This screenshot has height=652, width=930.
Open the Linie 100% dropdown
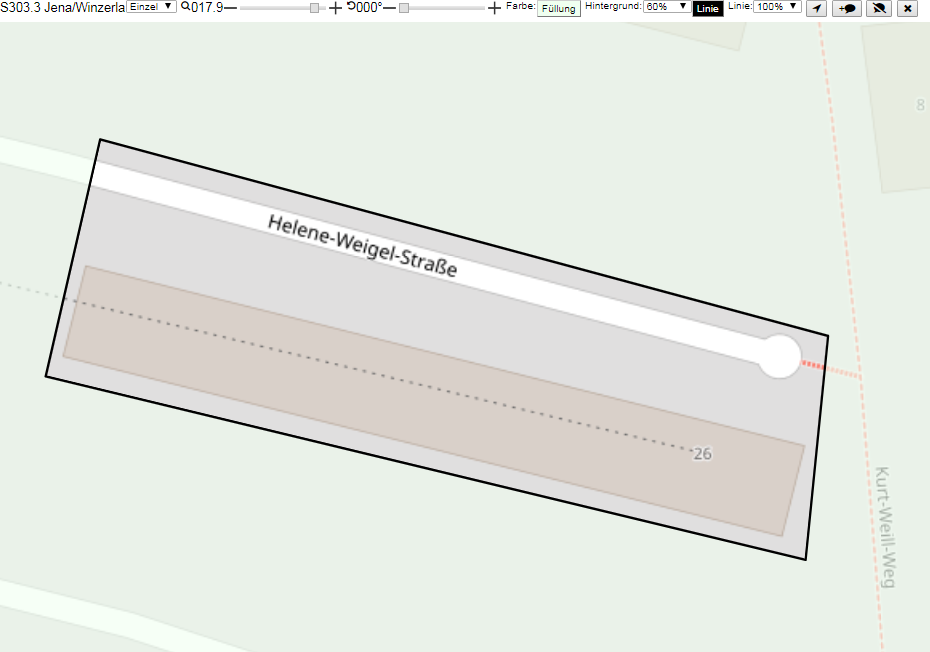777,7
